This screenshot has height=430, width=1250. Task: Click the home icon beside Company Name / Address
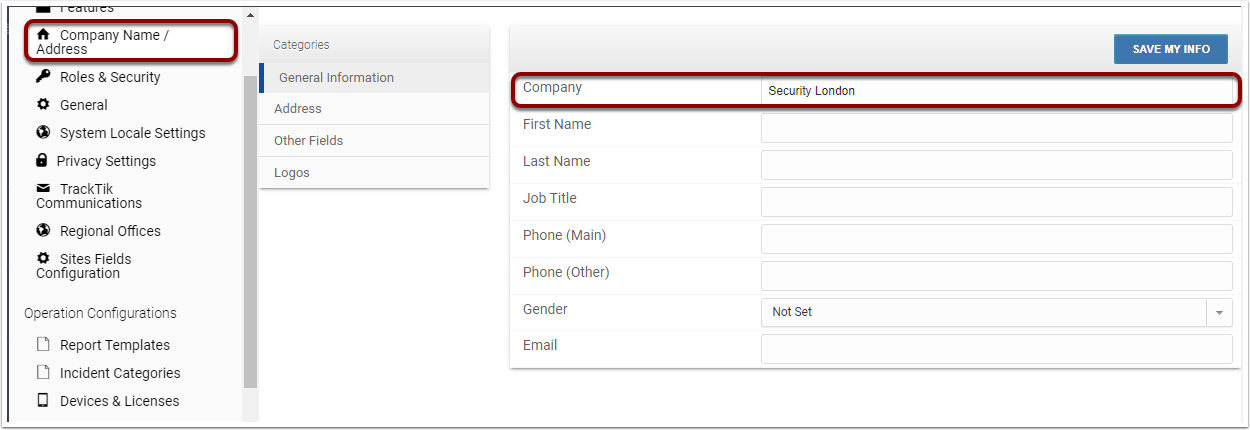coord(43,34)
